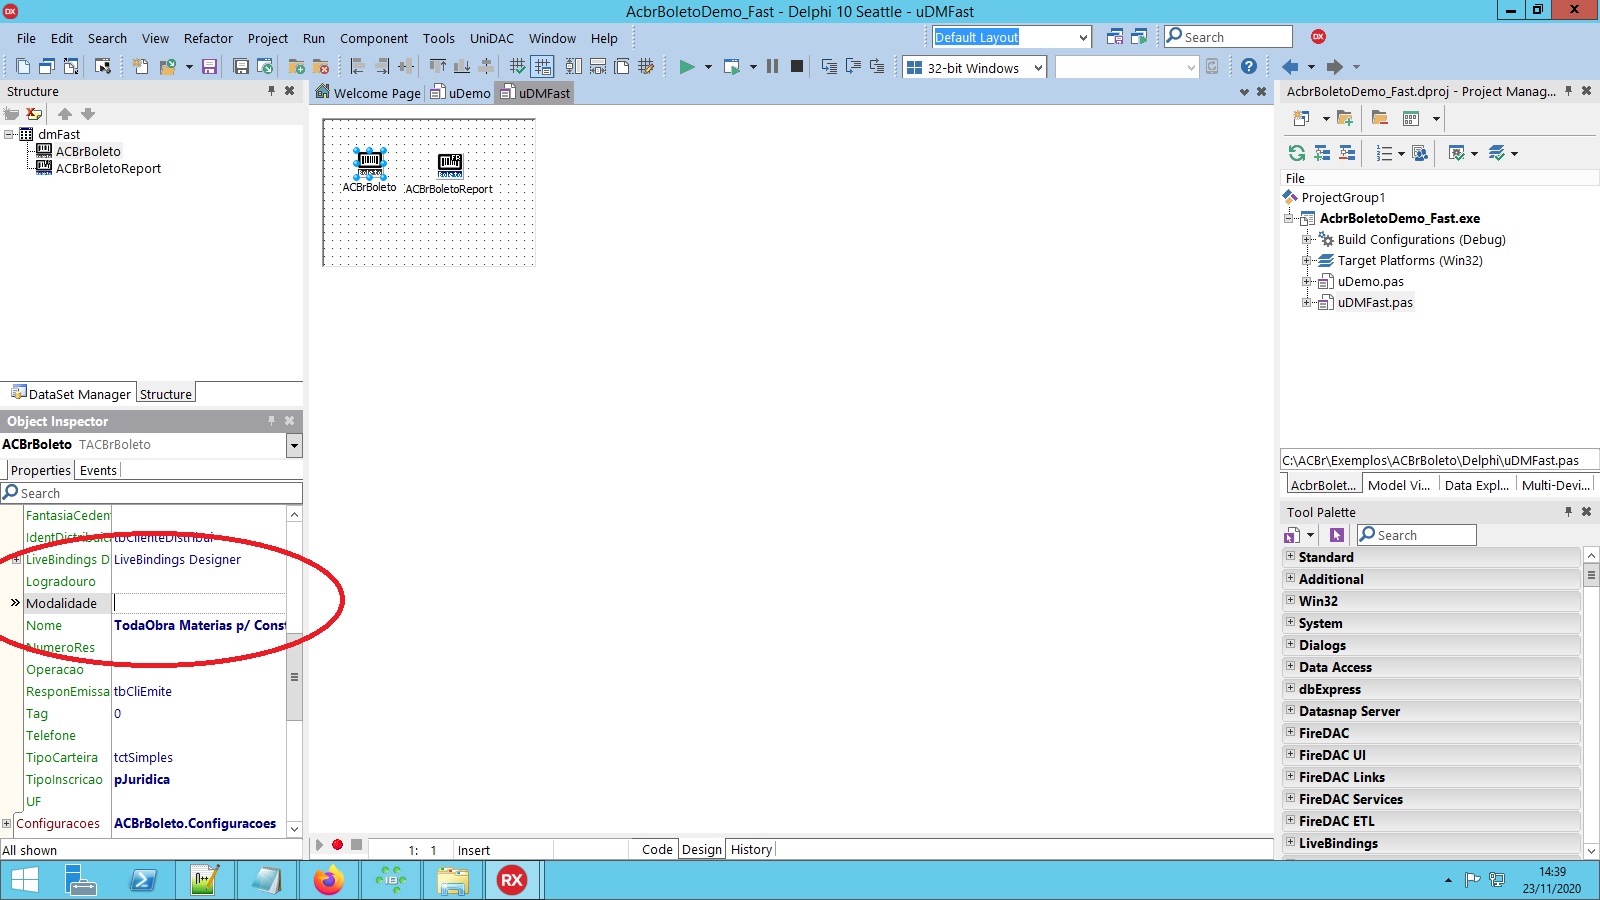Image resolution: width=1600 pixels, height=900 pixels.
Task: Collapse the dmFast node in Structure
Action: pos(9,134)
